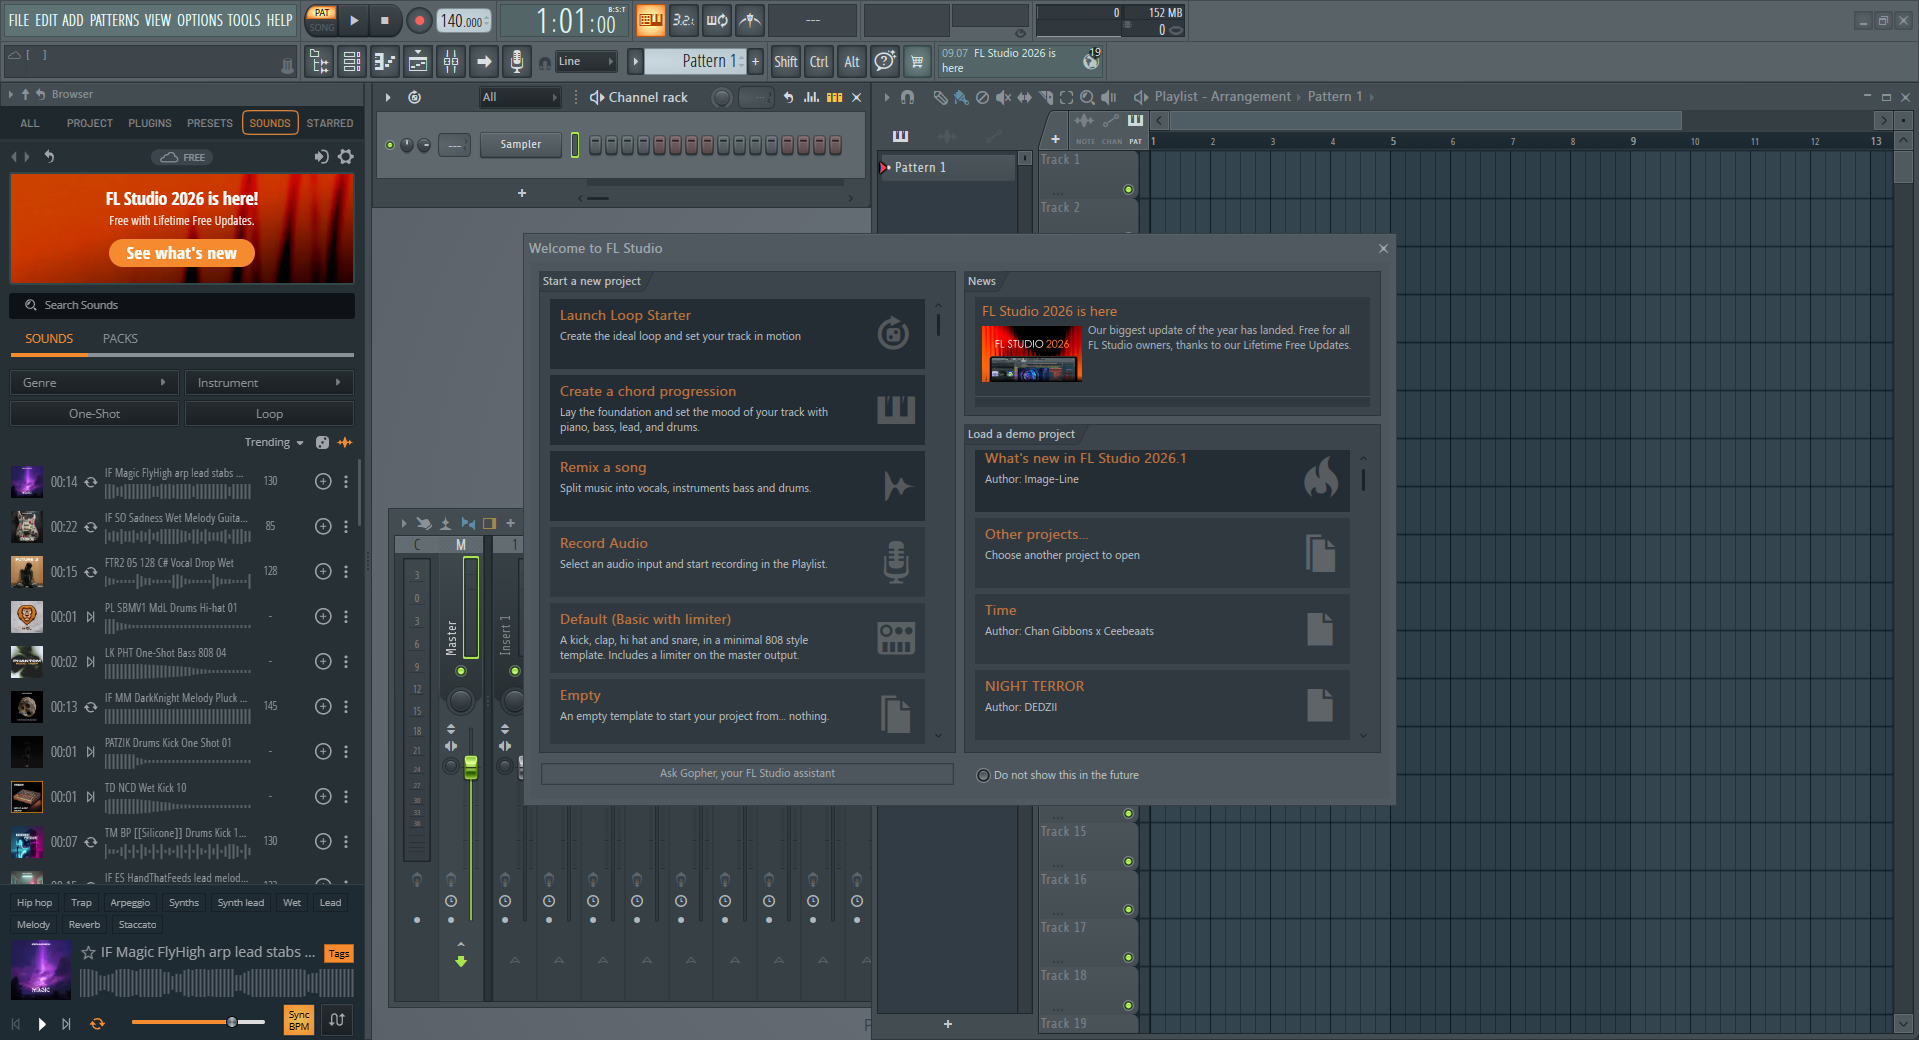Click the Launch Loop Starter icon
Viewport: 1919px width, 1040px height.
click(x=893, y=333)
